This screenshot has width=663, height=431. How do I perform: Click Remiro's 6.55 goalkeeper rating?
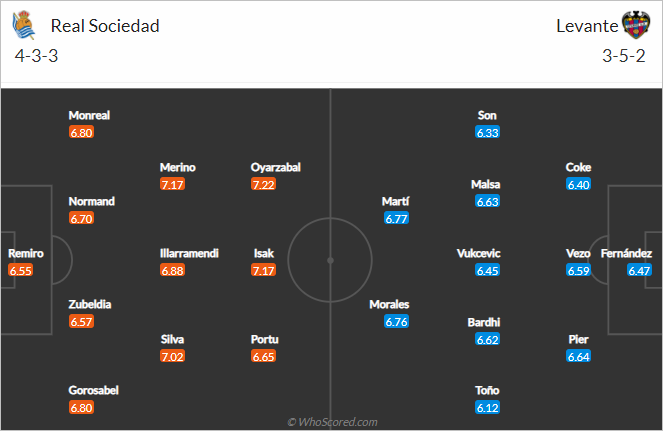coord(20,270)
